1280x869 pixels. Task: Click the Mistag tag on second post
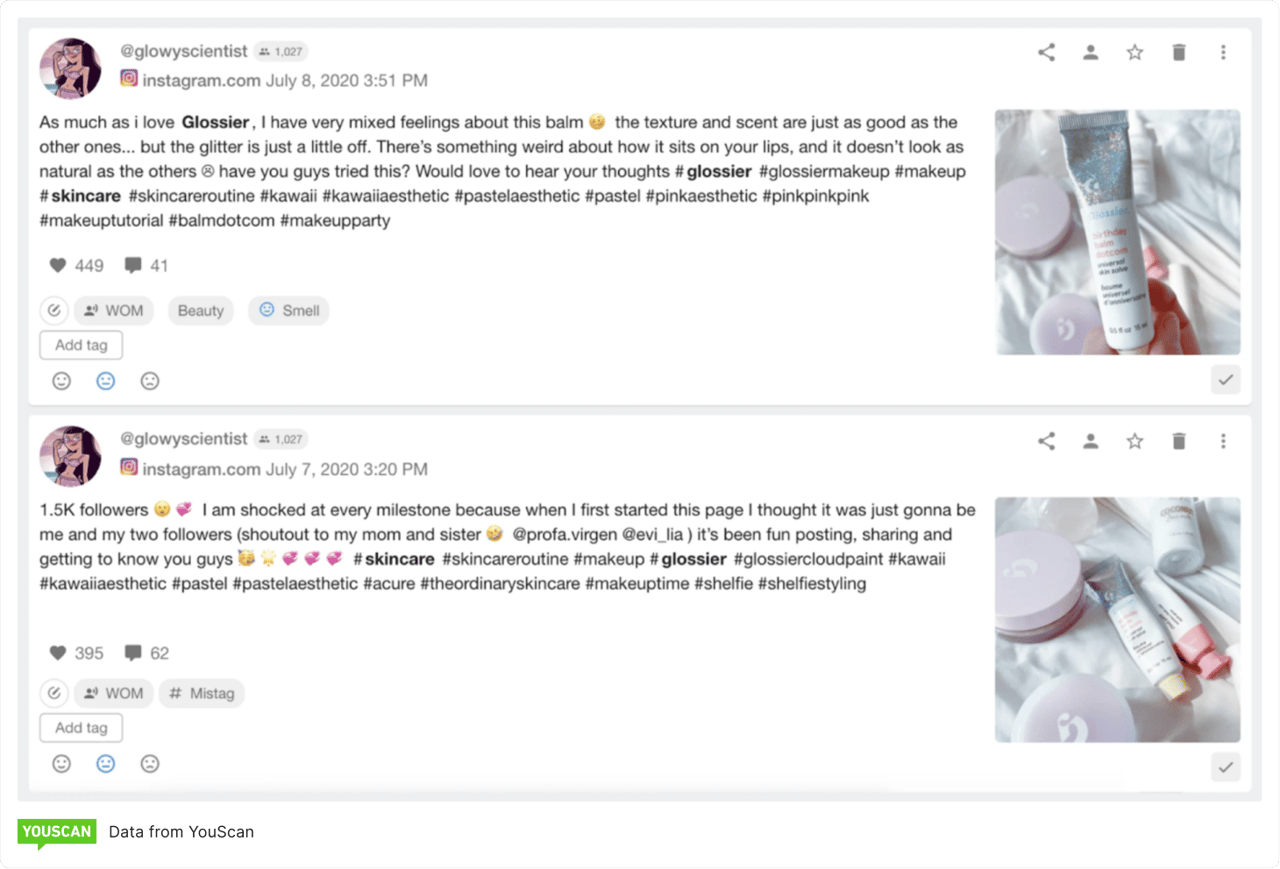coord(202,693)
